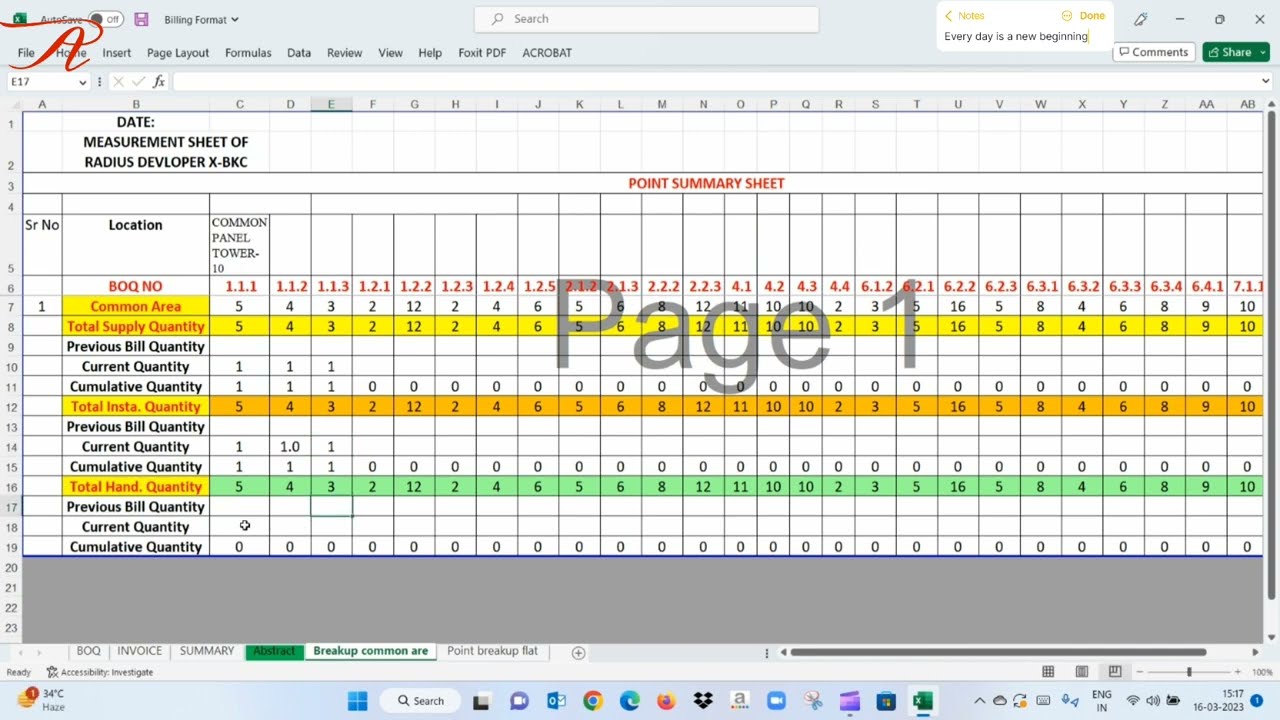Open Outlook from the taskbar
The width and height of the screenshot is (1280, 720).
point(556,701)
